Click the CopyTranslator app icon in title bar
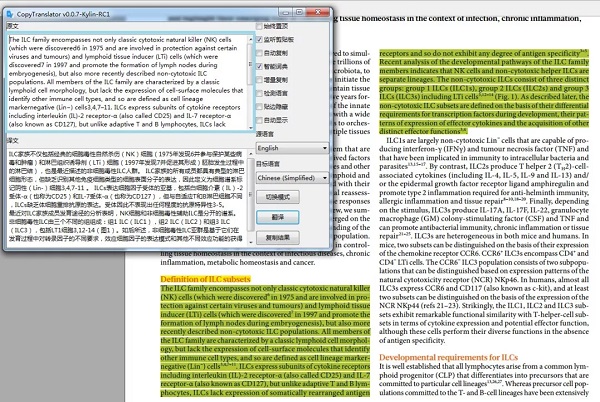 (10, 14)
